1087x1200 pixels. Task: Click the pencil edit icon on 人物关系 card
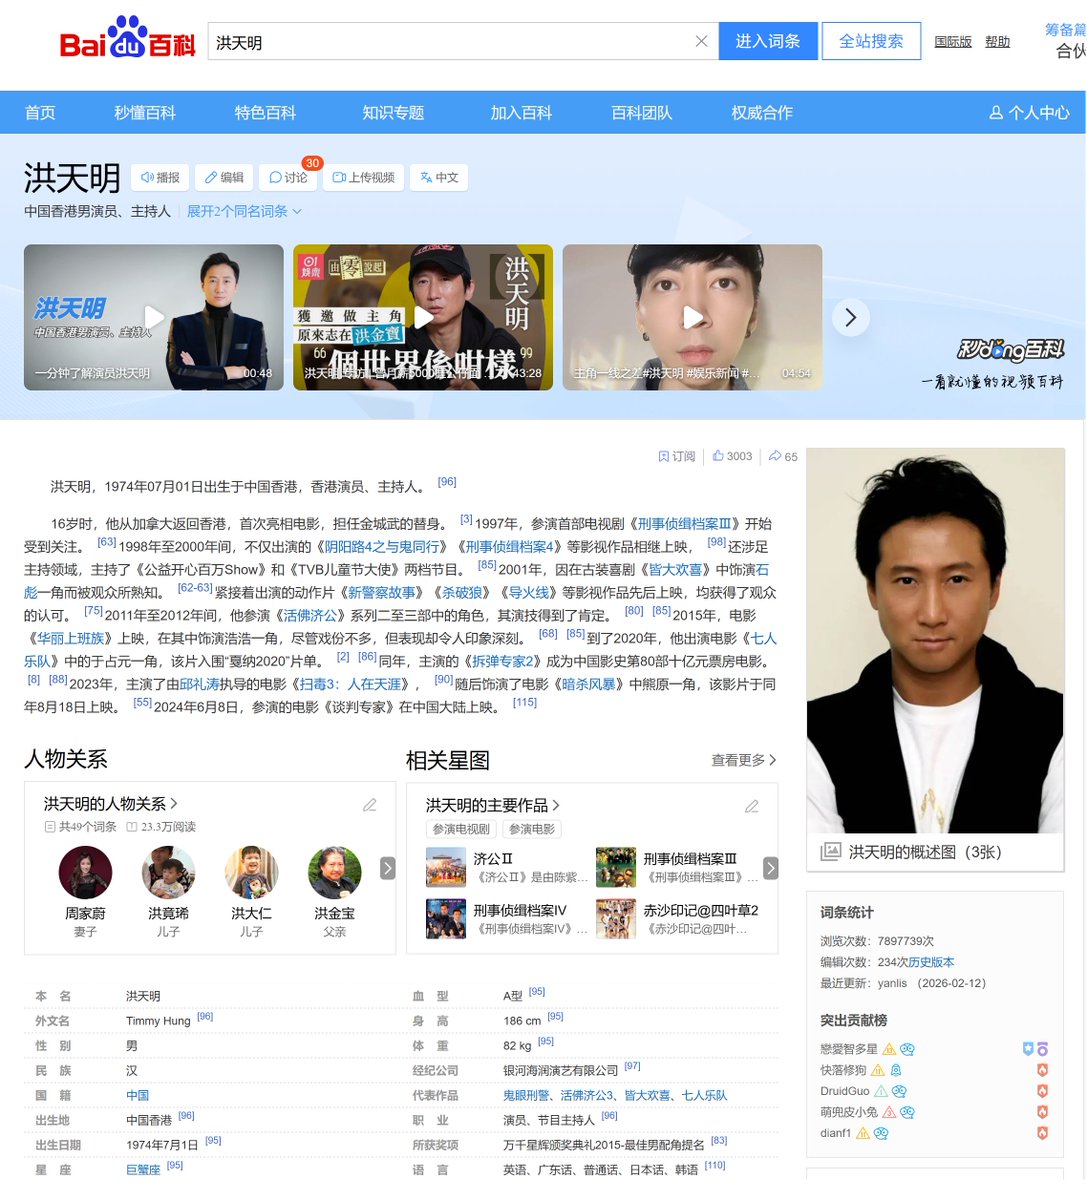369,805
